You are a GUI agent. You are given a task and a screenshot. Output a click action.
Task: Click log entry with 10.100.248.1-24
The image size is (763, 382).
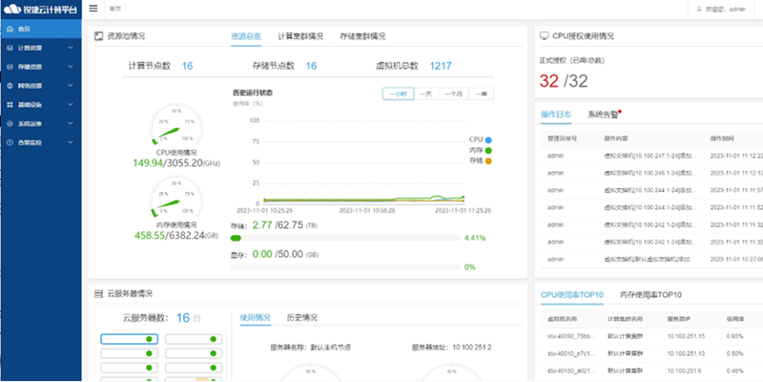[652, 173]
